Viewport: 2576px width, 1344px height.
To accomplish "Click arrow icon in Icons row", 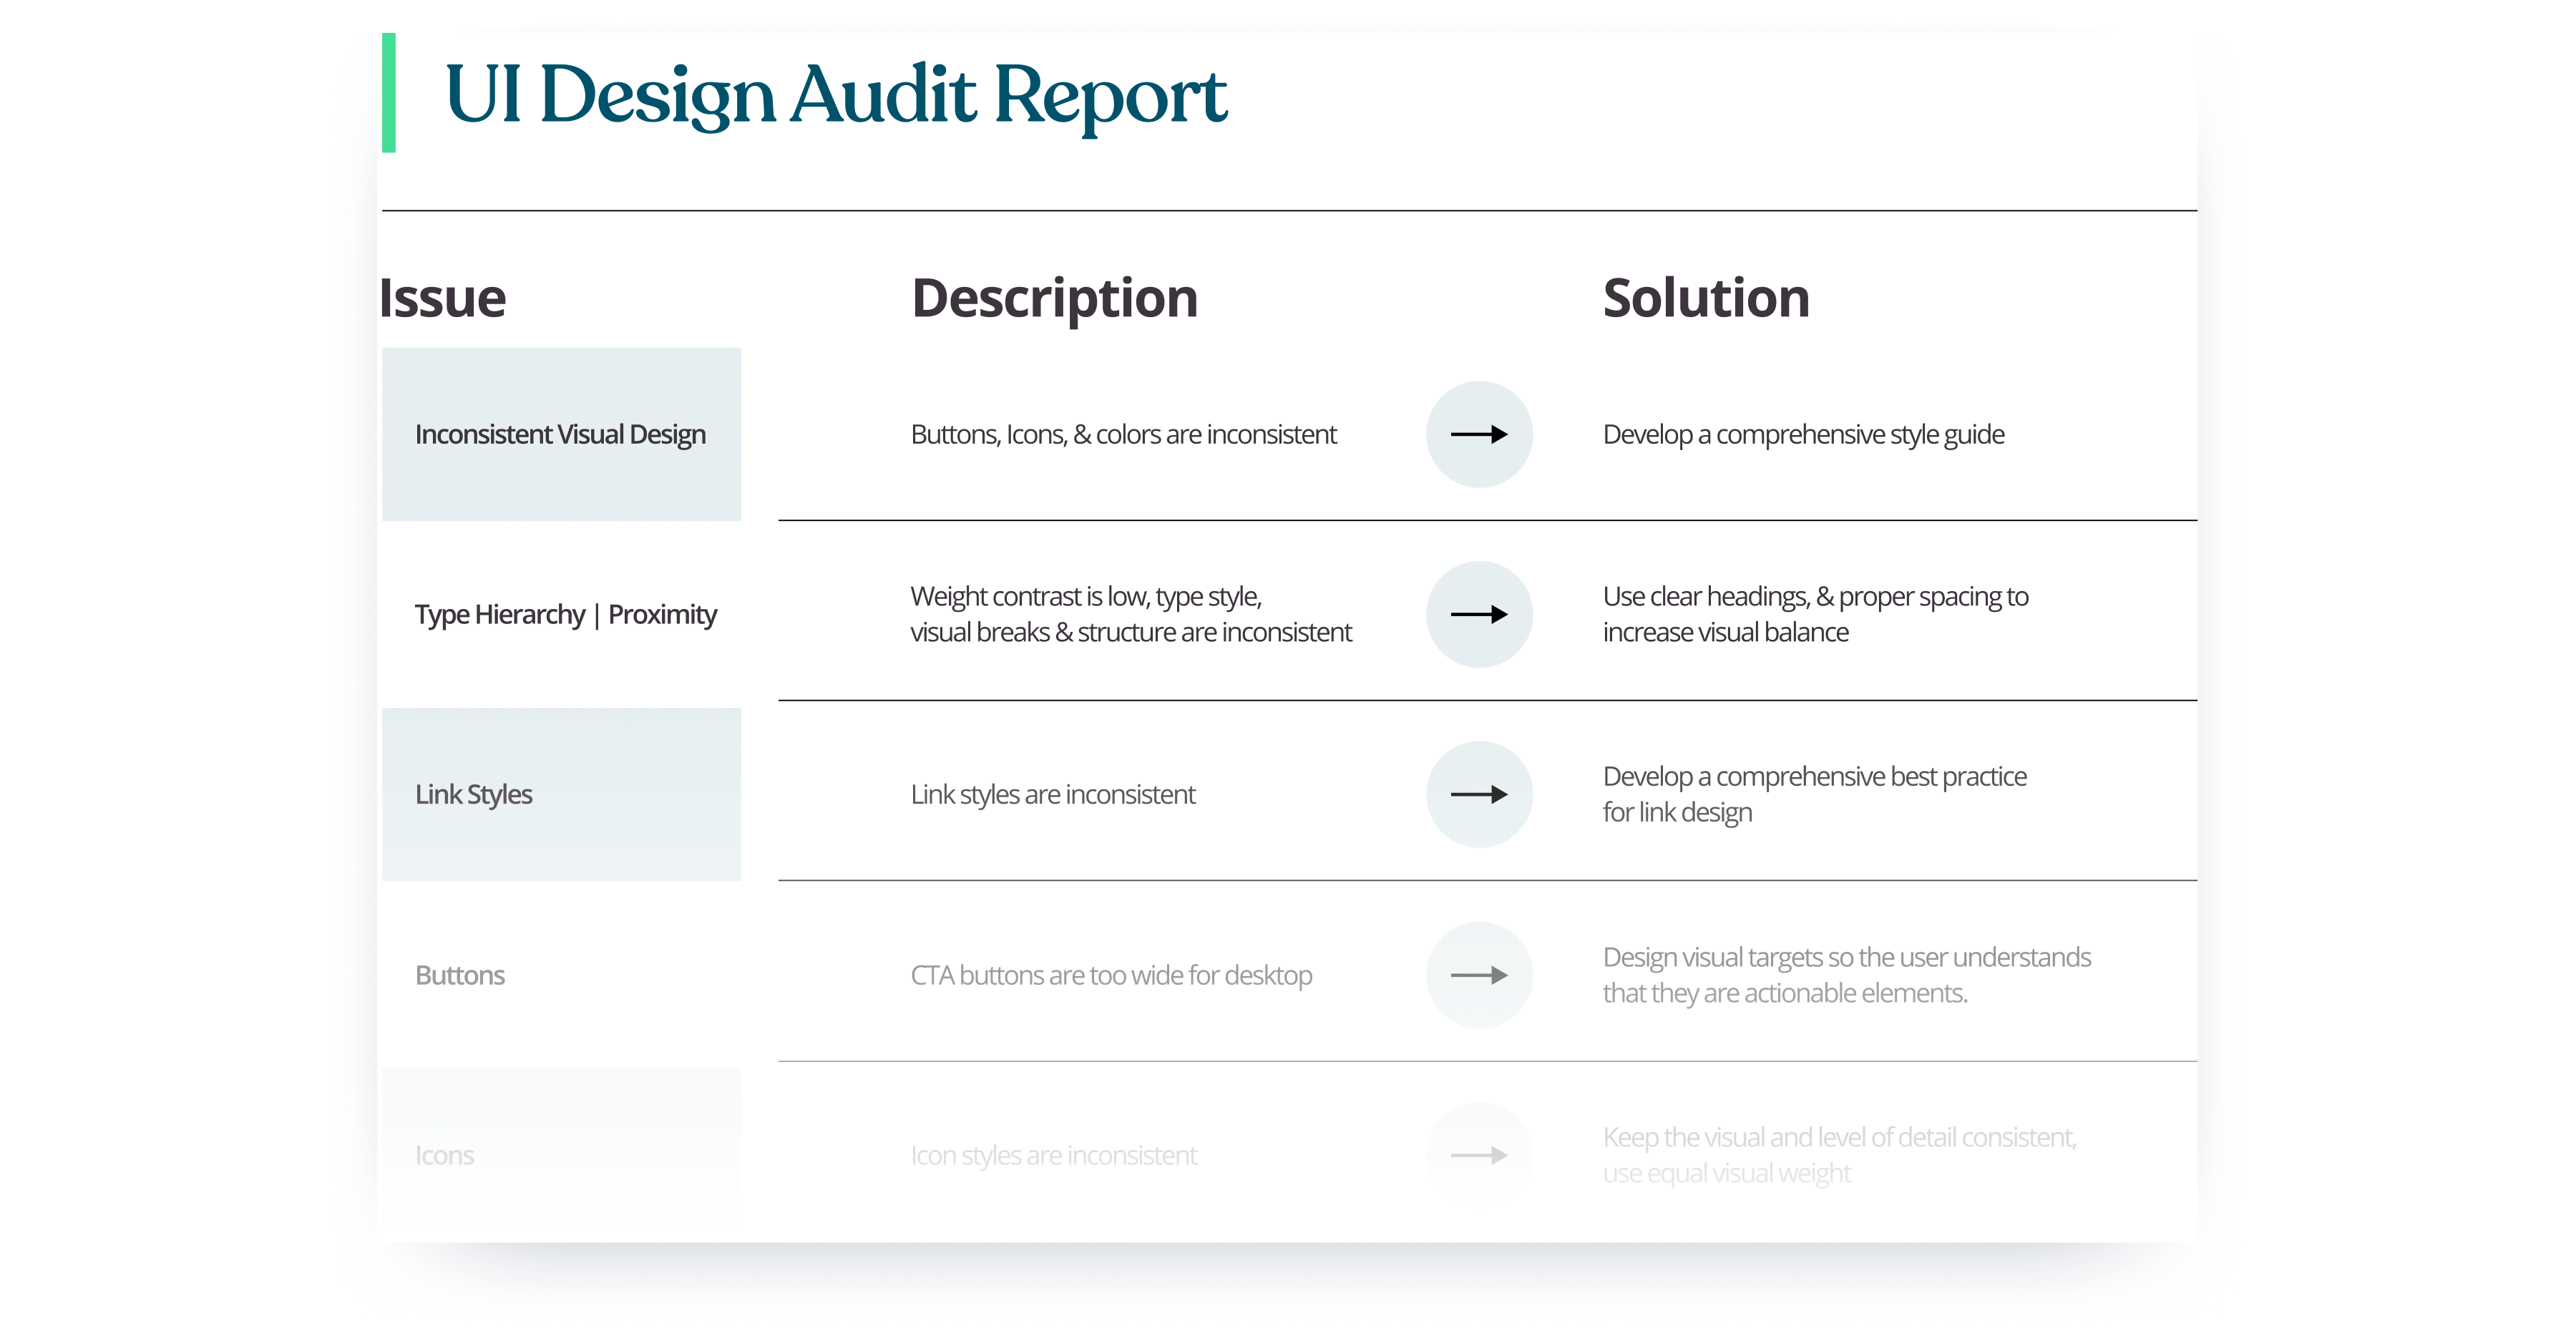I will (1479, 1155).
